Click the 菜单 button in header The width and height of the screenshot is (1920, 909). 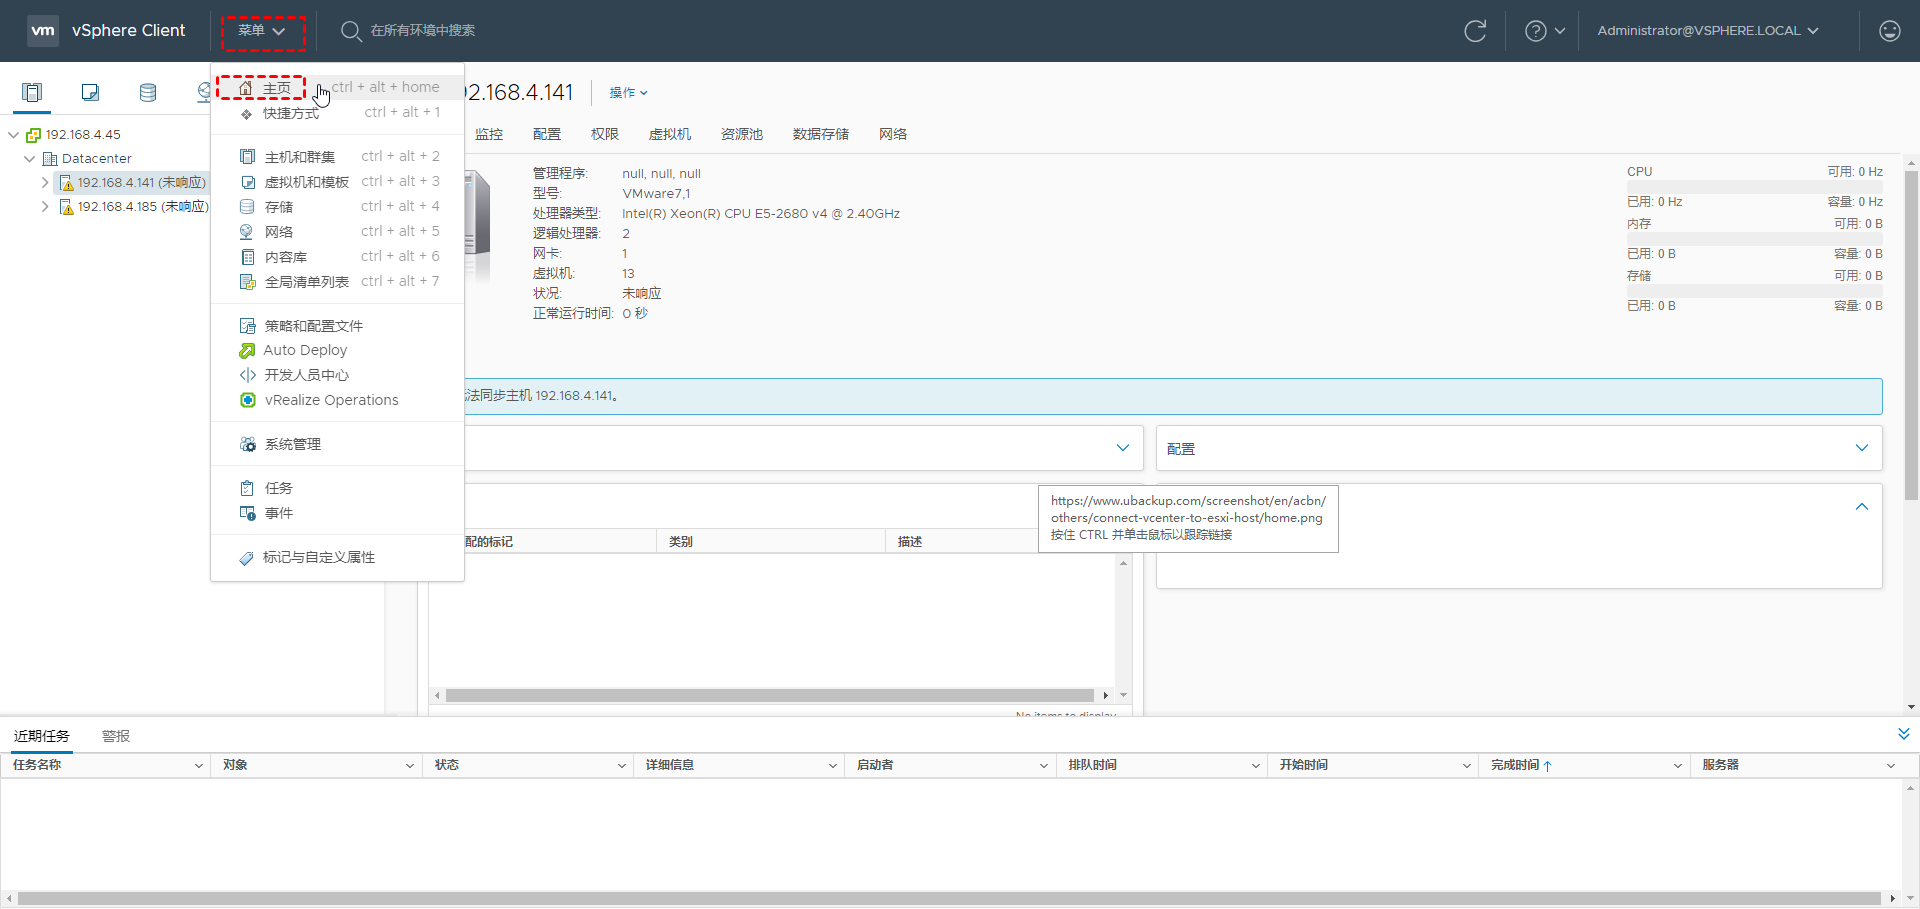[262, 31]
